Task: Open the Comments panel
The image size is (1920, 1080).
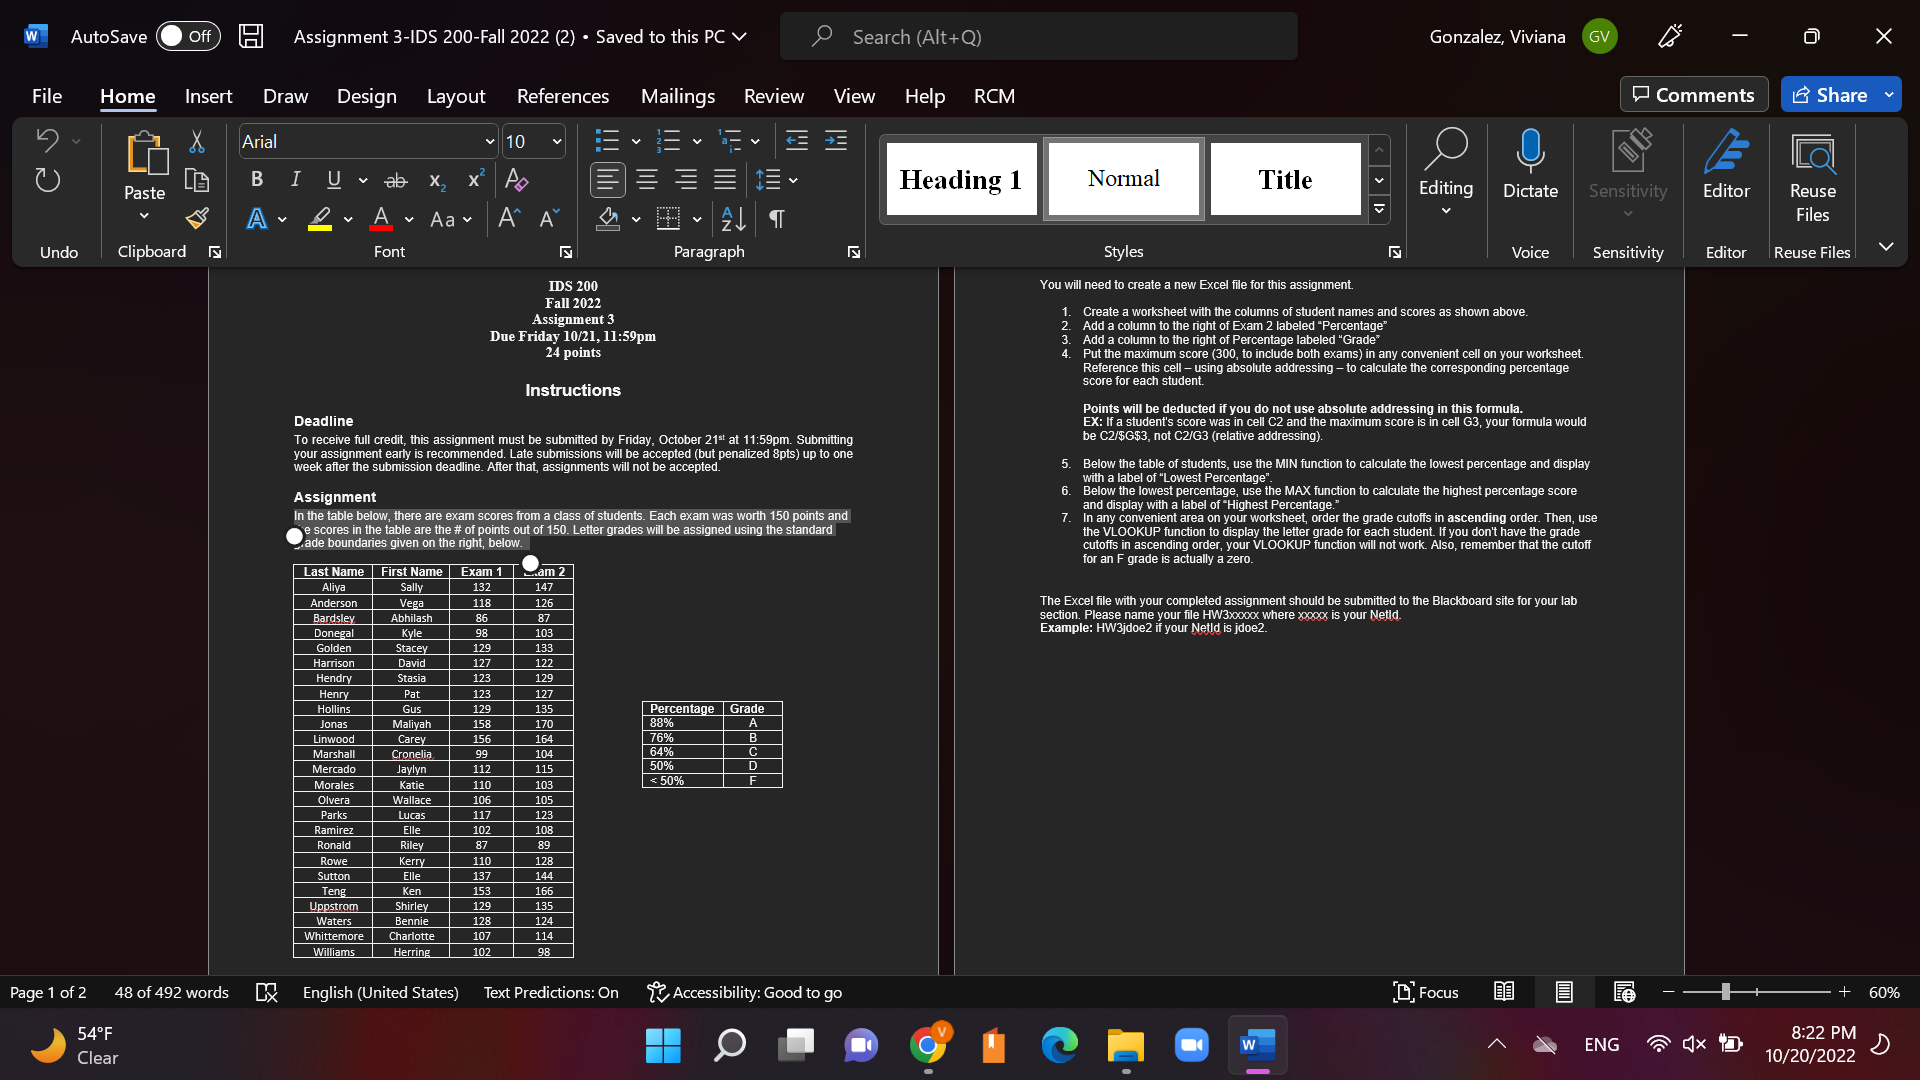Action: tap(1693, 94)
